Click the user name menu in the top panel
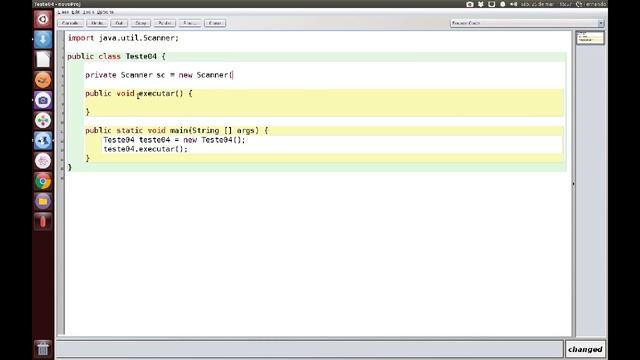The width and height of the screenshot is (640, 360). tap(592, 4)
